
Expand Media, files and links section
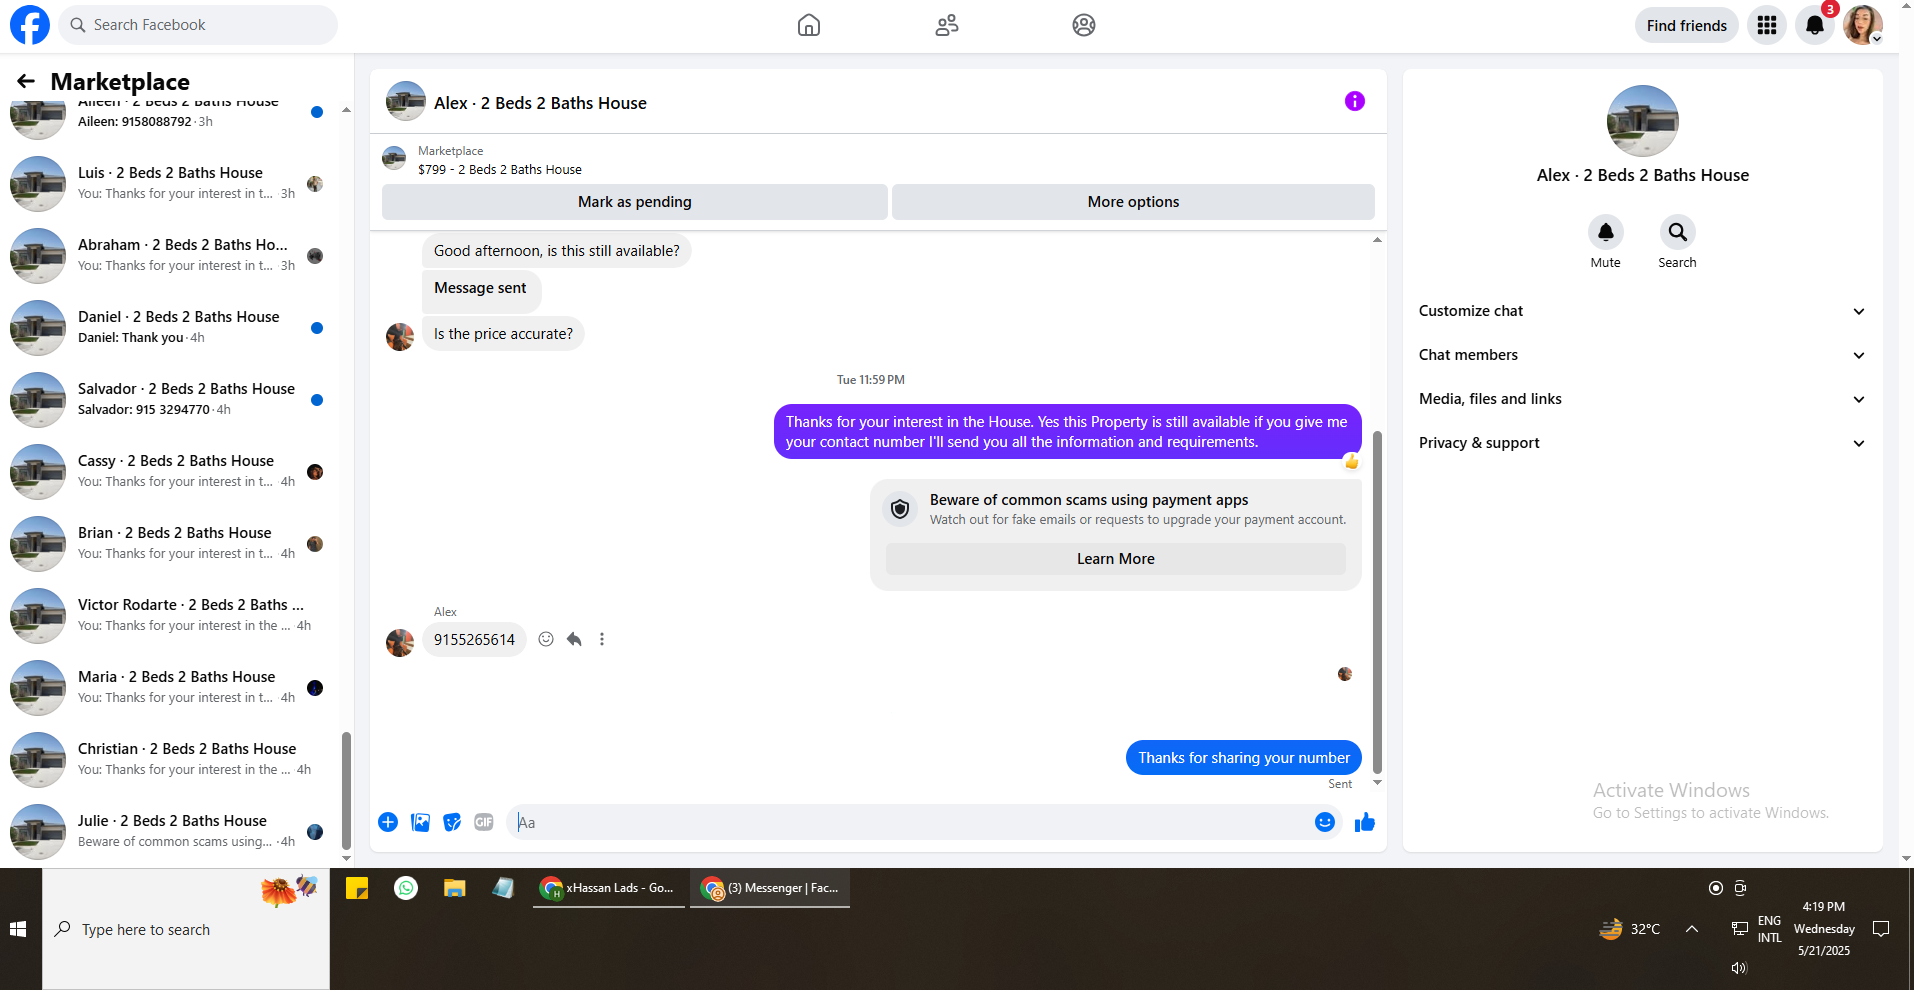(1642, 399)
